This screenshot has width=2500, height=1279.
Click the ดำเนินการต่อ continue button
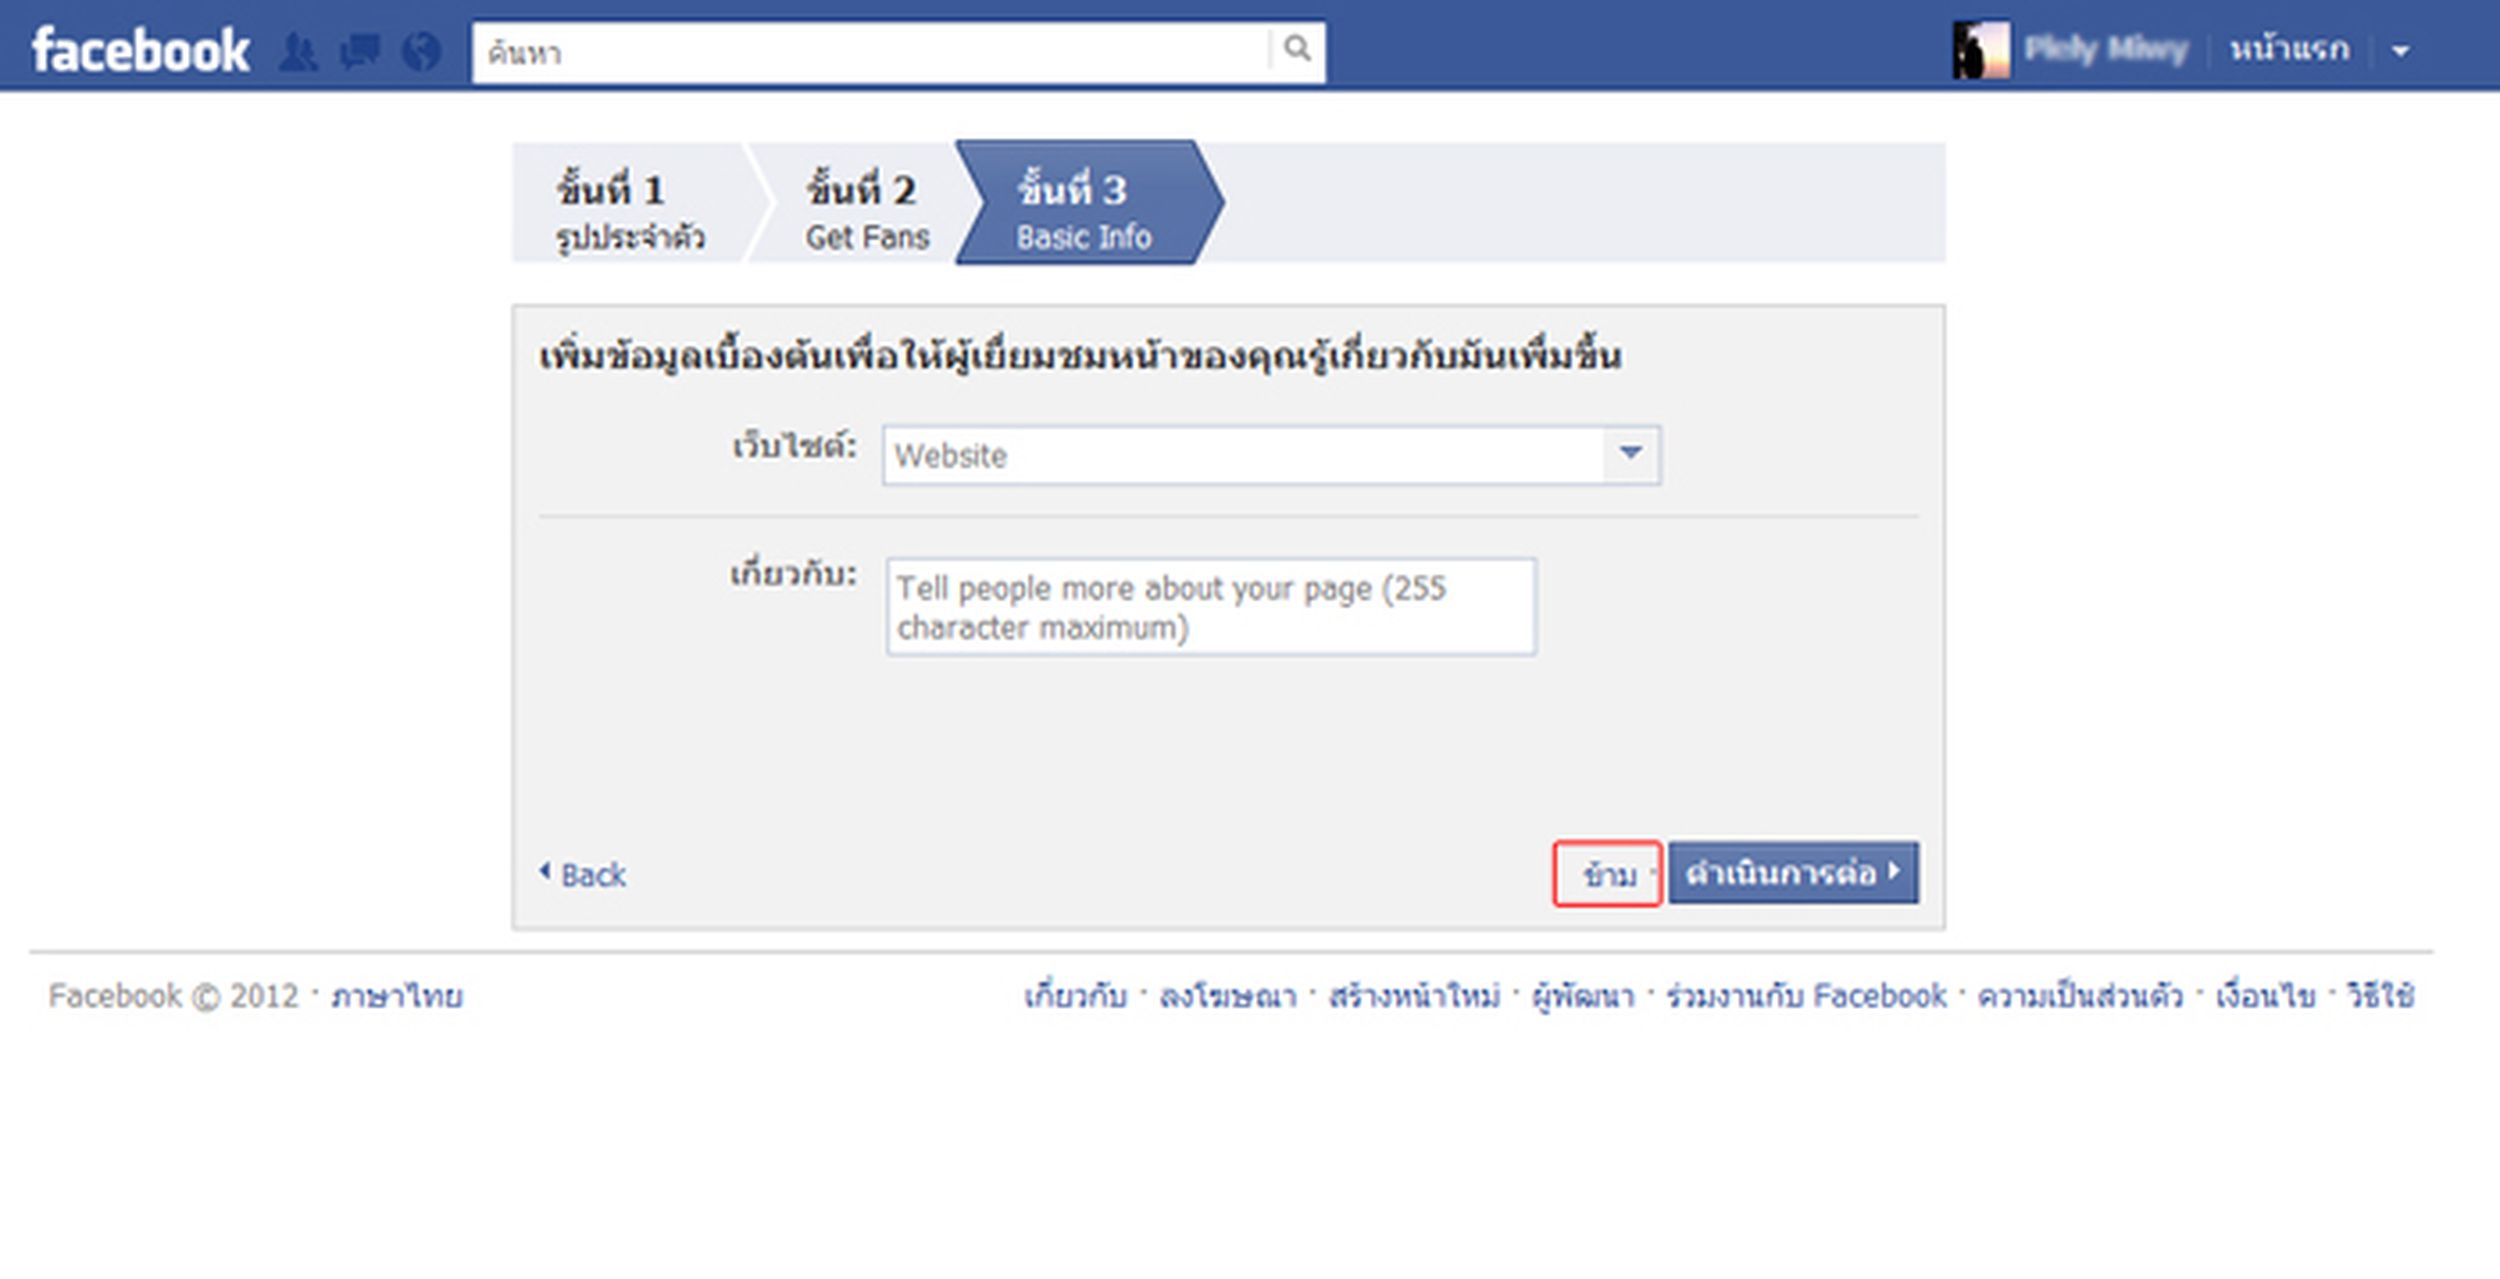pos(1793,873)
